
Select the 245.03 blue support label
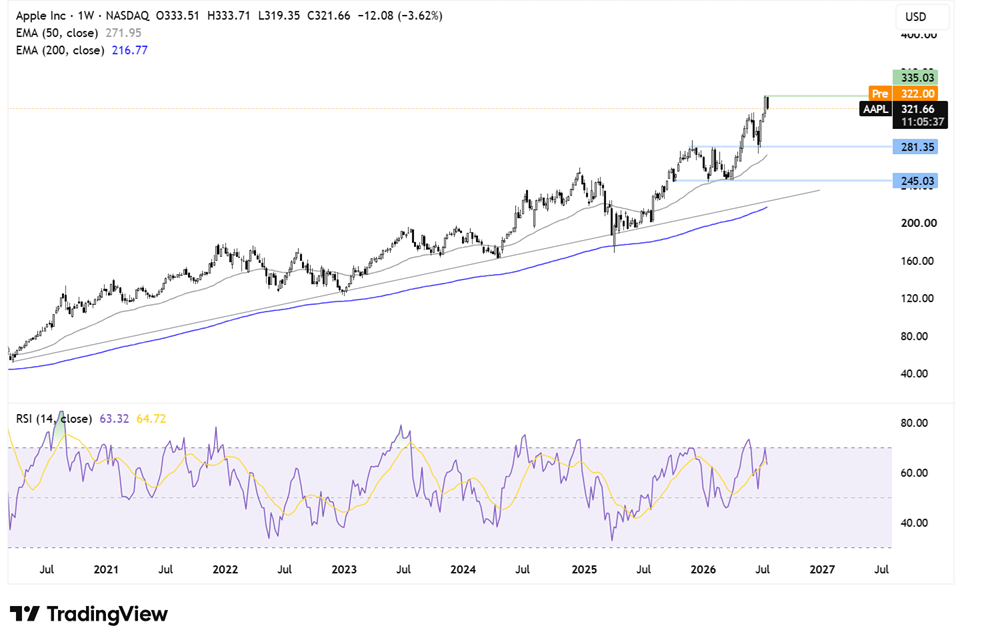(915, 181)
